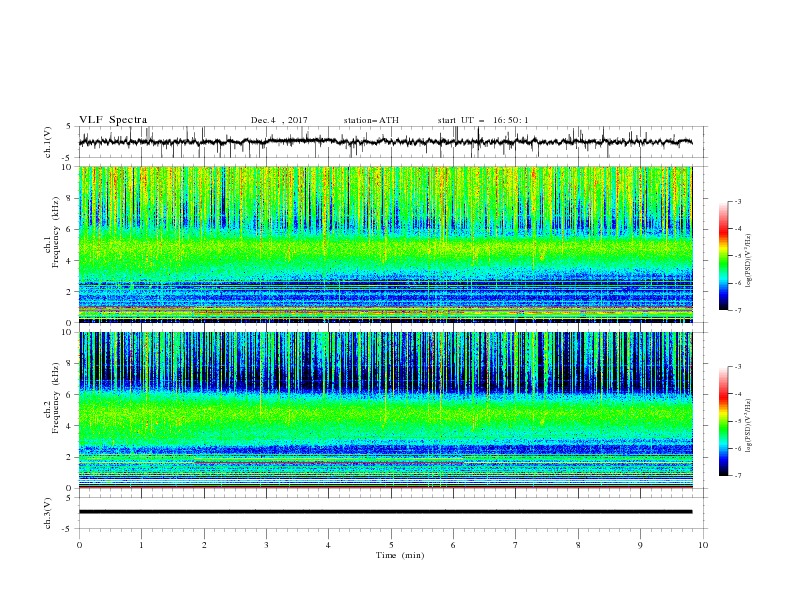Click the "ch.3(V)" axis label
Screen dimensions: 792x612
pyautogui.click(x=48, y=513)
